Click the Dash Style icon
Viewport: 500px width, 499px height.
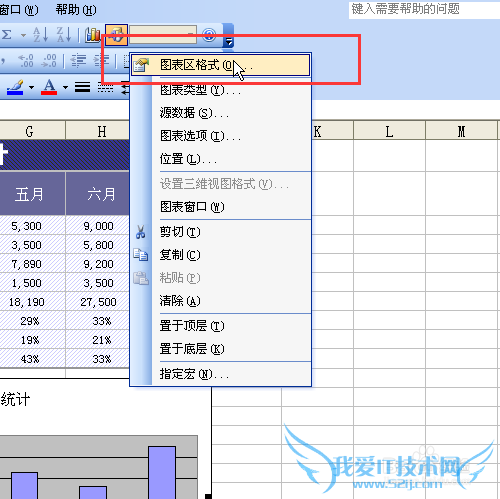coord(105,87)
